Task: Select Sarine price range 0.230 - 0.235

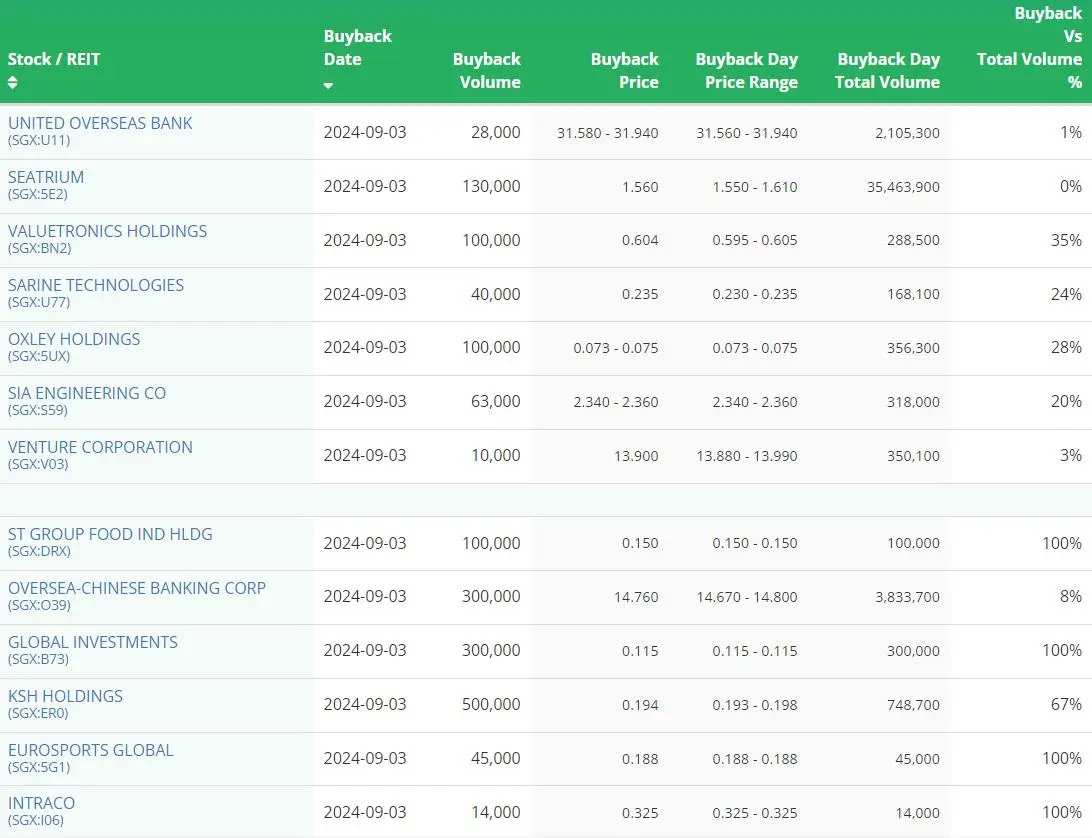Action: tap(755, 295)
